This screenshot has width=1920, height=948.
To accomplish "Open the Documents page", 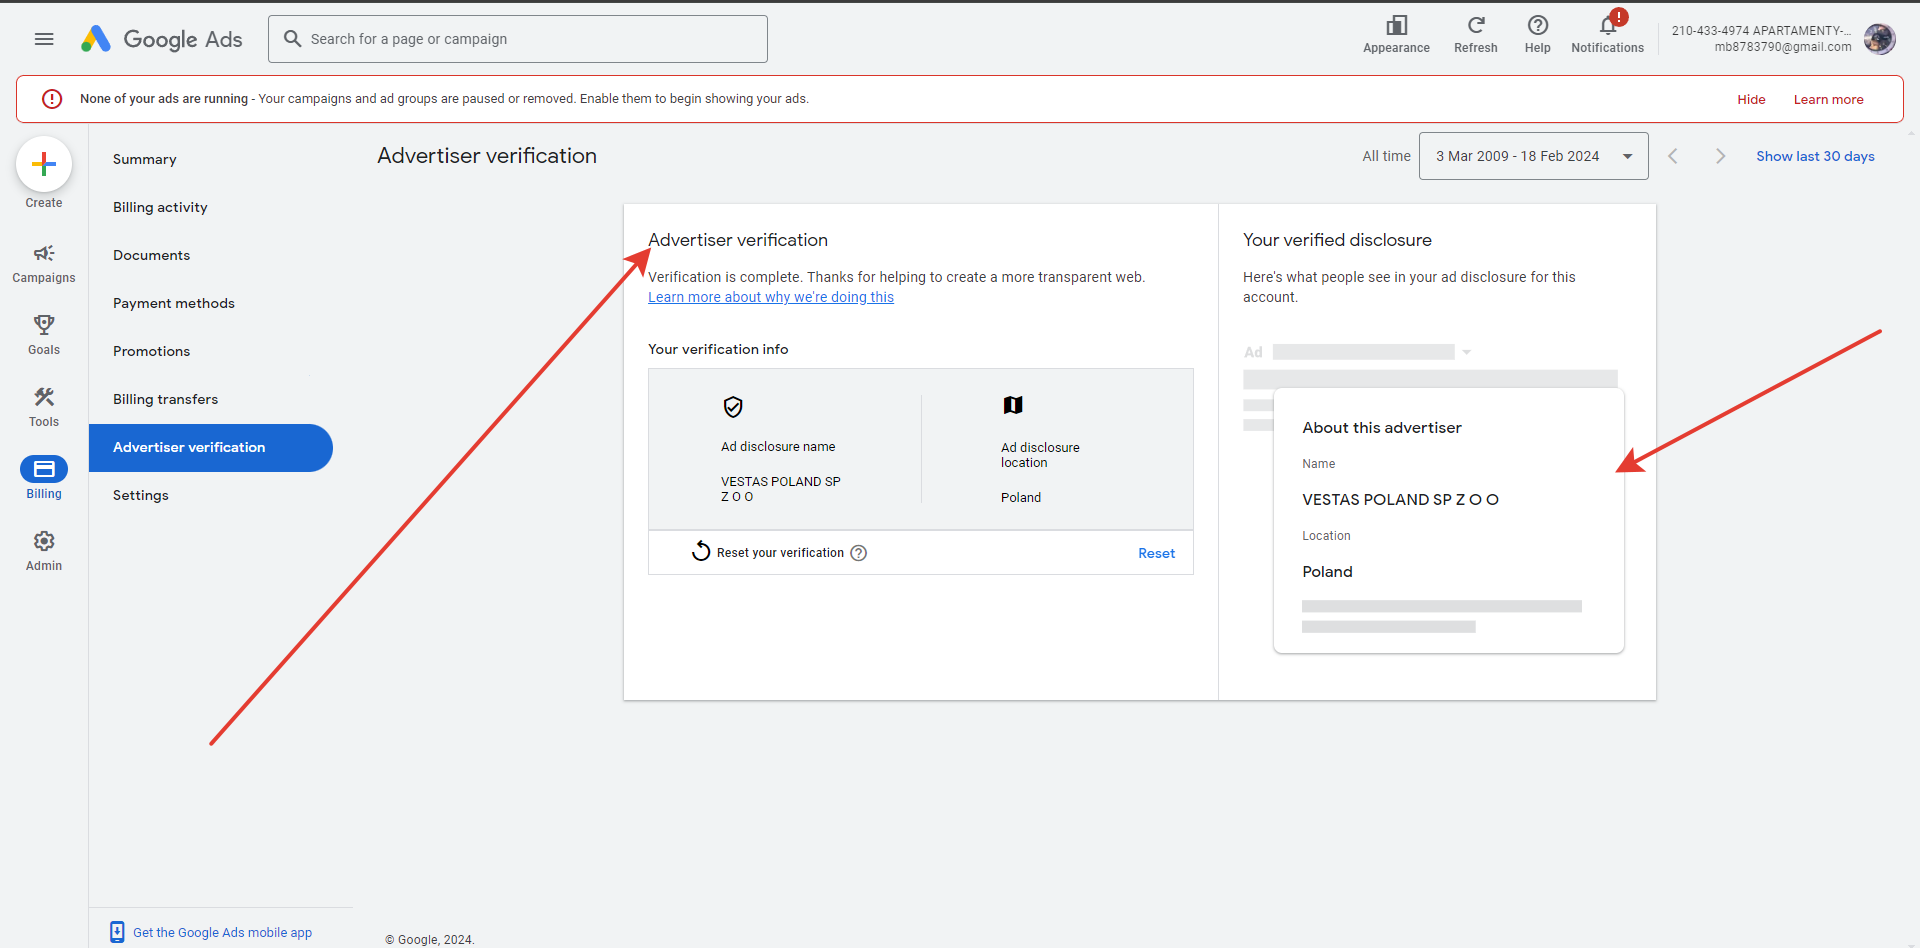I will [151, 255].
